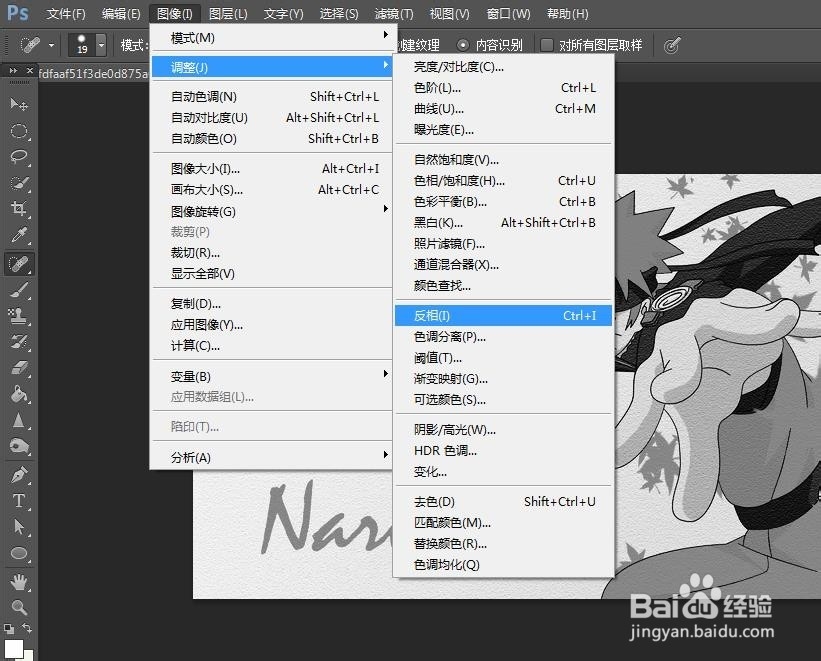Expand the 模式(M) submenu
This screenshot has height=661, width=821.
(272, 38)
